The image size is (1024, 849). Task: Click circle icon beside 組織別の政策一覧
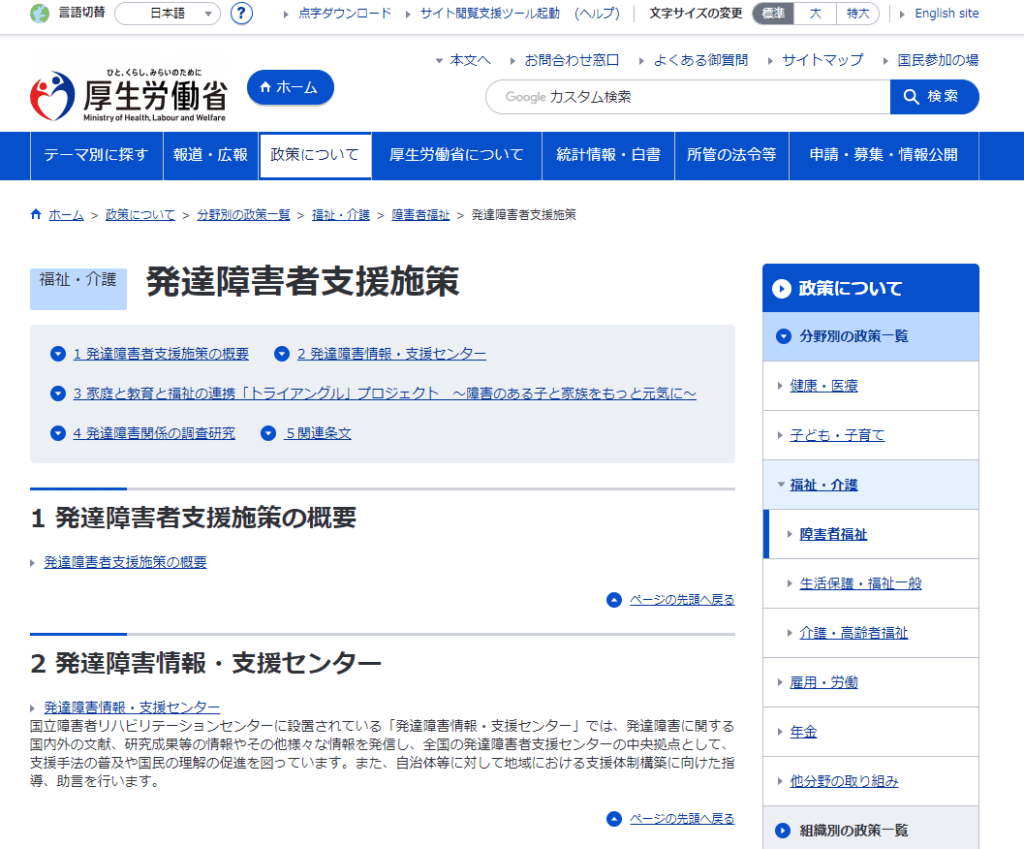pyautogui.click(x=783, y=830)
